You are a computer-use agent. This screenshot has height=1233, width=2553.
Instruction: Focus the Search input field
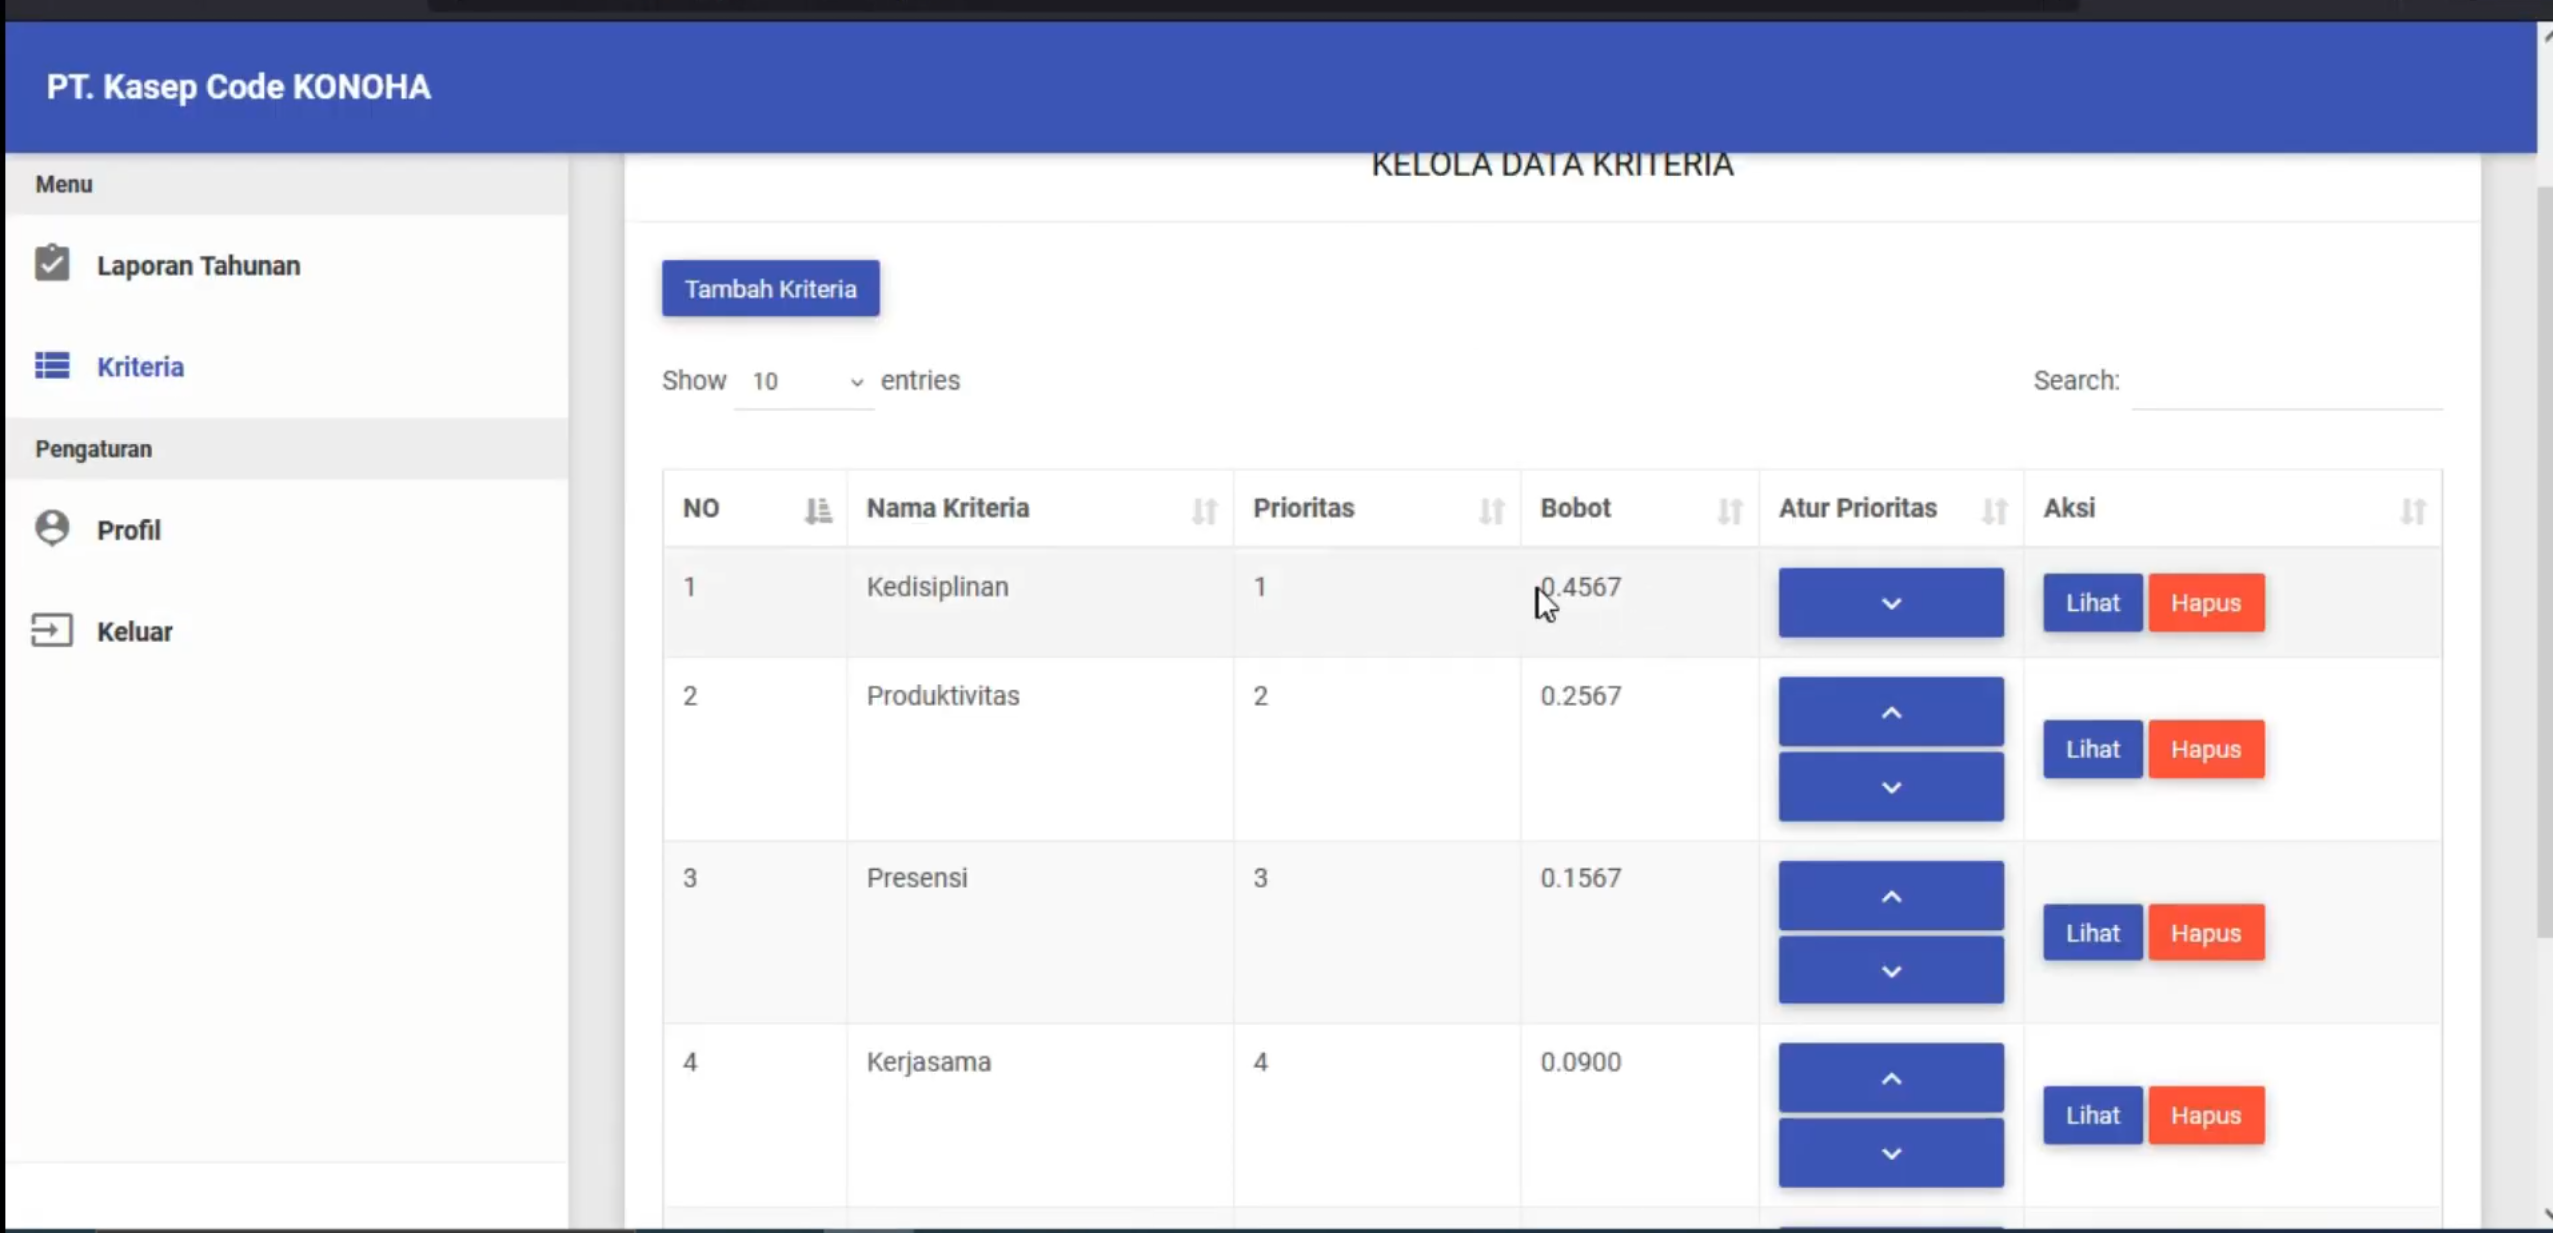tap(2286, 382)
